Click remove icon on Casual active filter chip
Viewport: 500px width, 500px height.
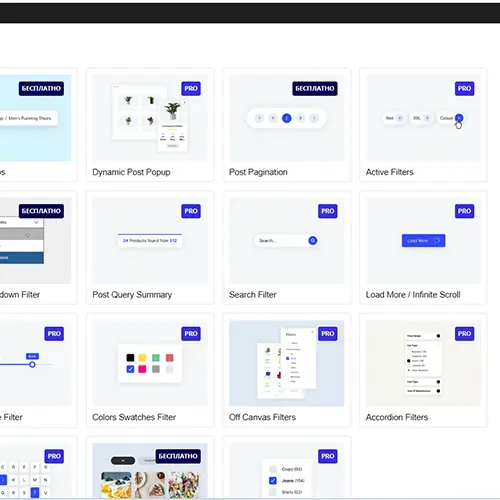click(x=459, y=118)
